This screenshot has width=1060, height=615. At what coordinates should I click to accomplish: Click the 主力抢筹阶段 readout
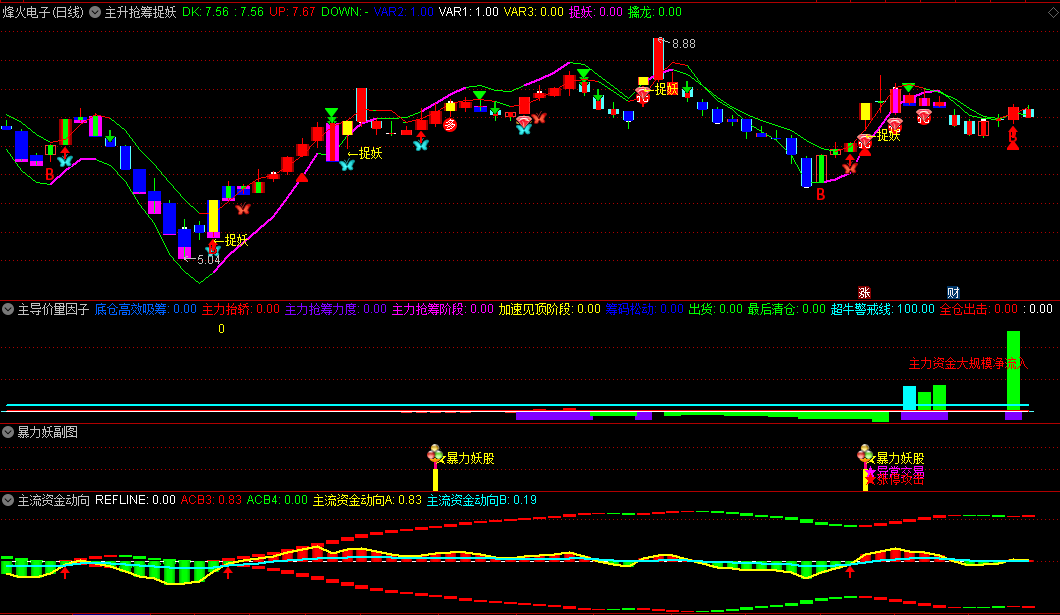click(443, 310)
